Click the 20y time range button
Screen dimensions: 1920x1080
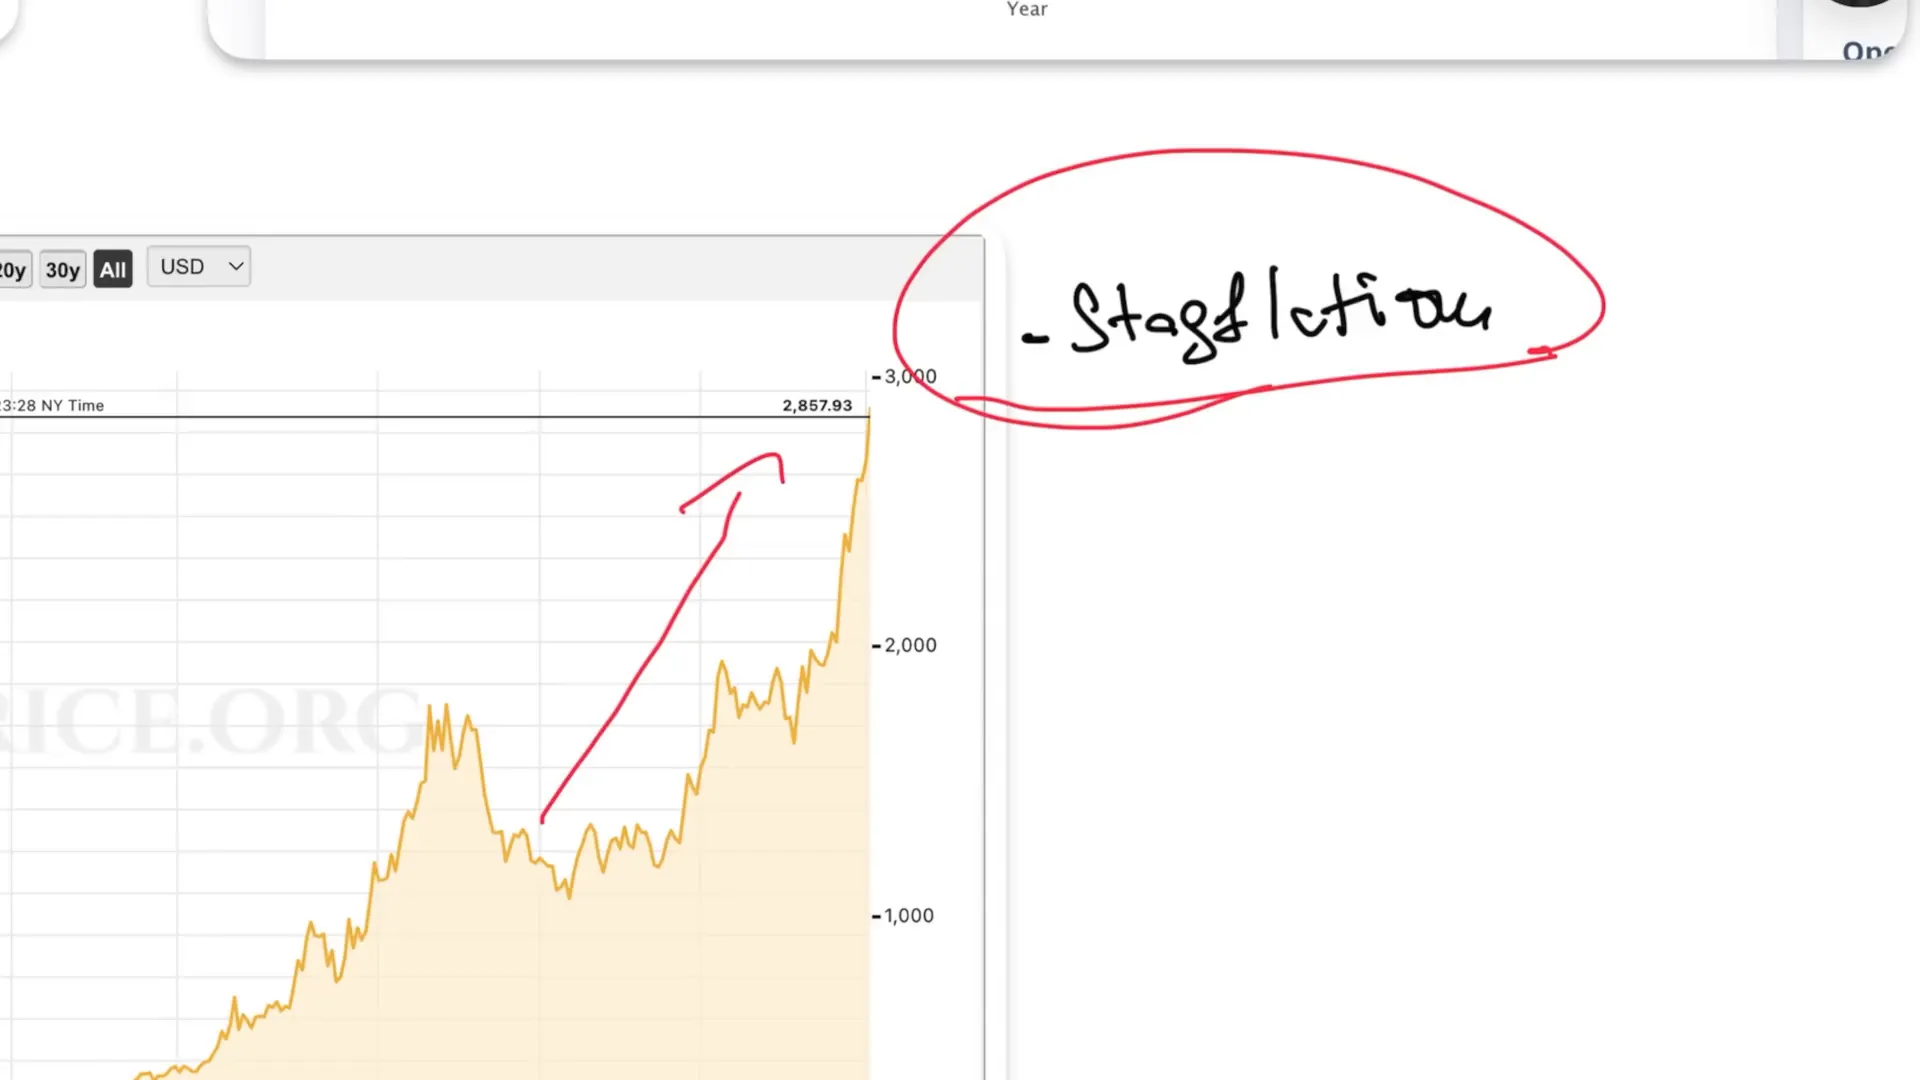click(13, 270)
